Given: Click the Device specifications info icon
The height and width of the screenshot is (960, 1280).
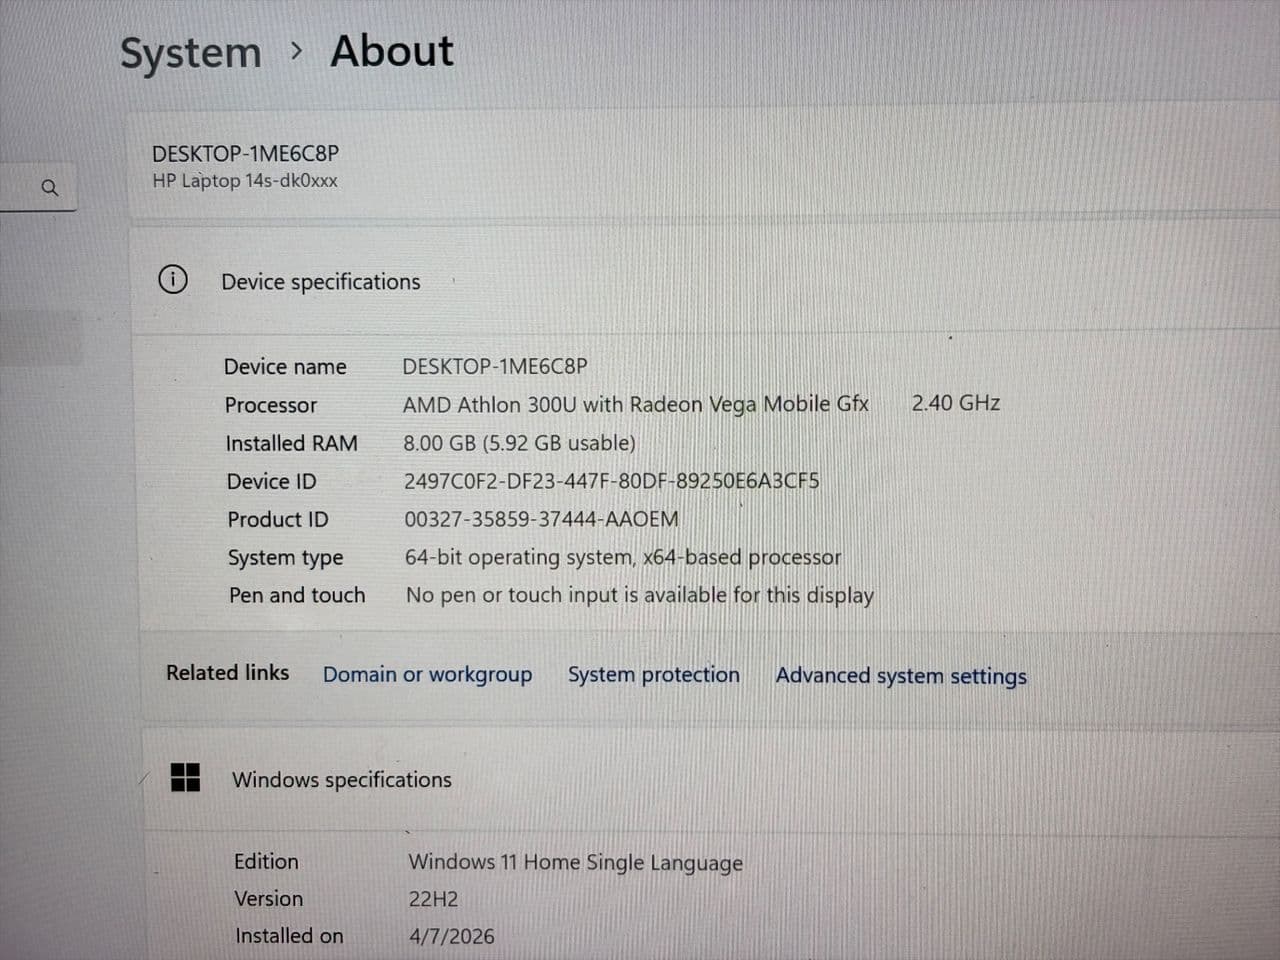Looking at the screenshot, I should (x=173, y=280).
